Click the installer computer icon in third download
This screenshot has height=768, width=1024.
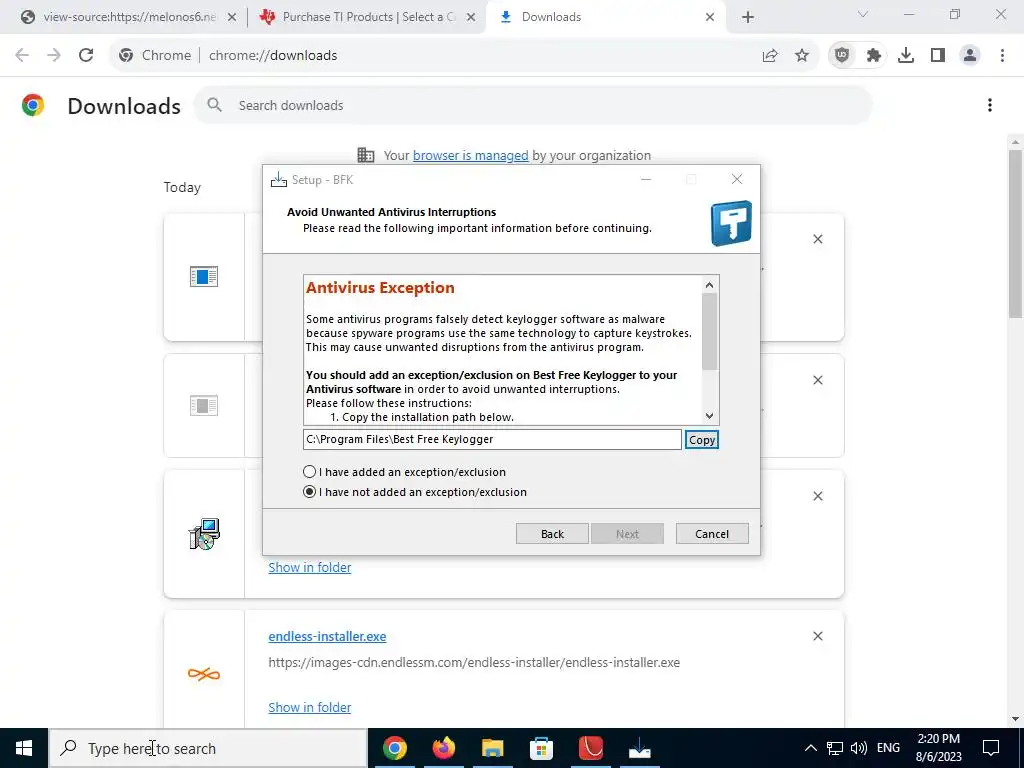coord(204,534)
